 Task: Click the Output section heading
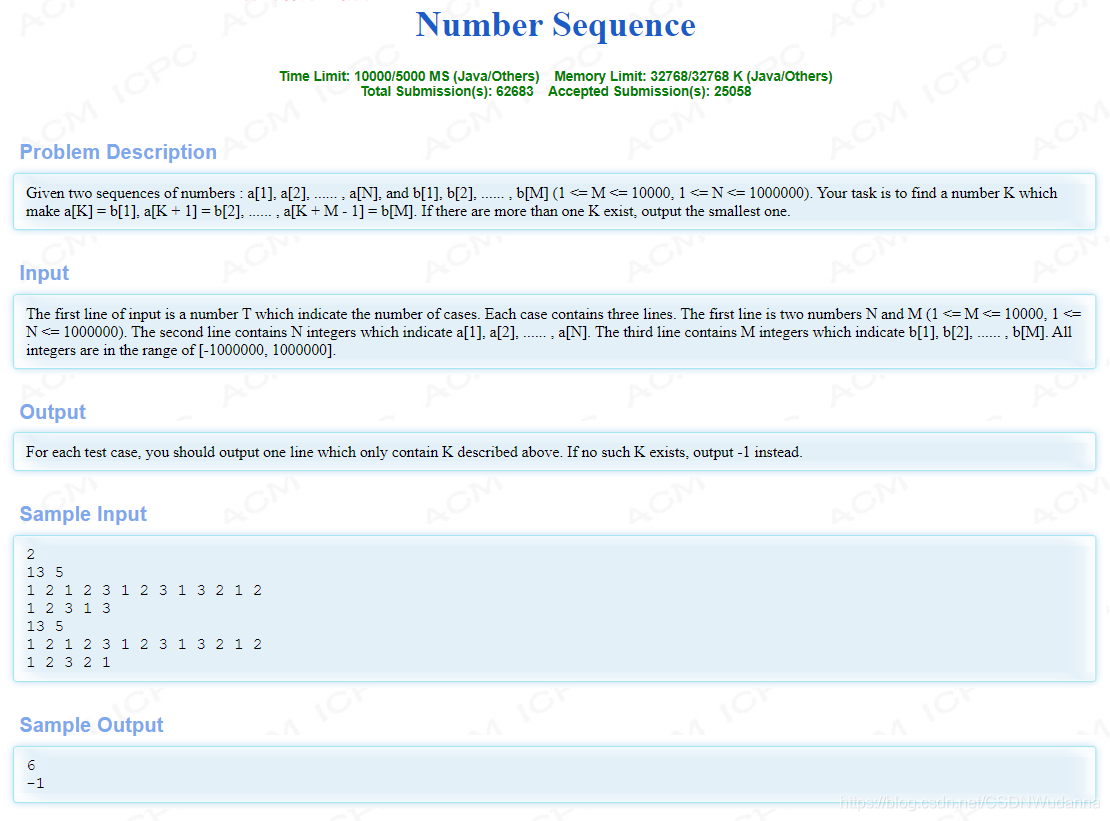pos(52,412)
